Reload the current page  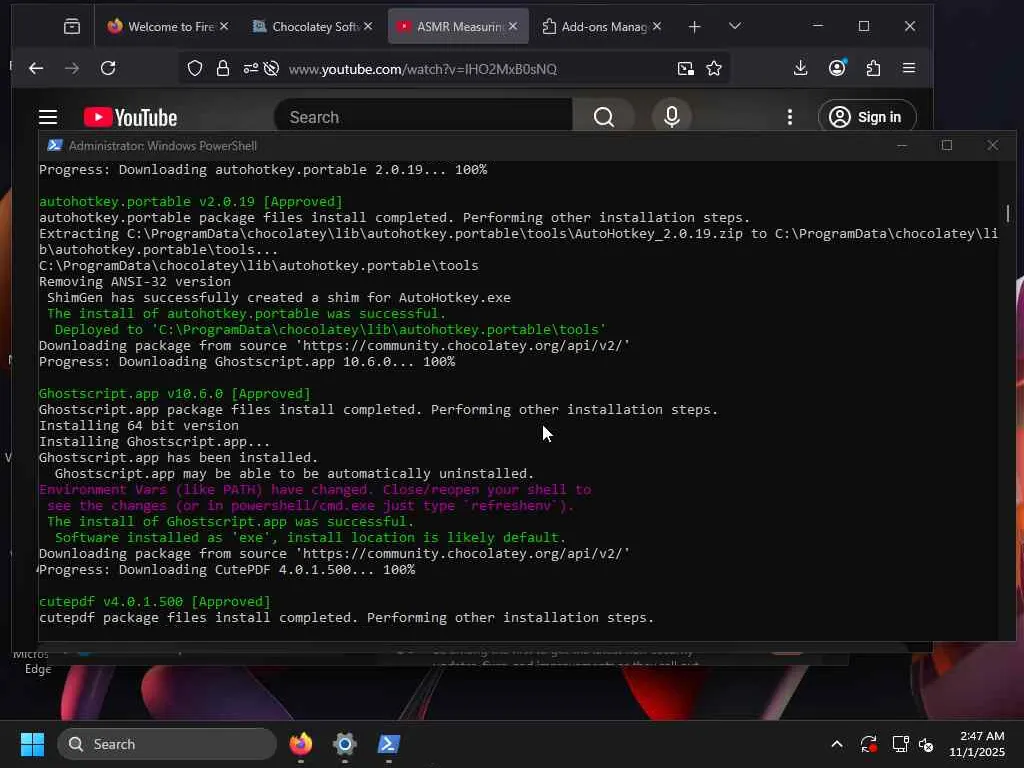coord(108,68)
